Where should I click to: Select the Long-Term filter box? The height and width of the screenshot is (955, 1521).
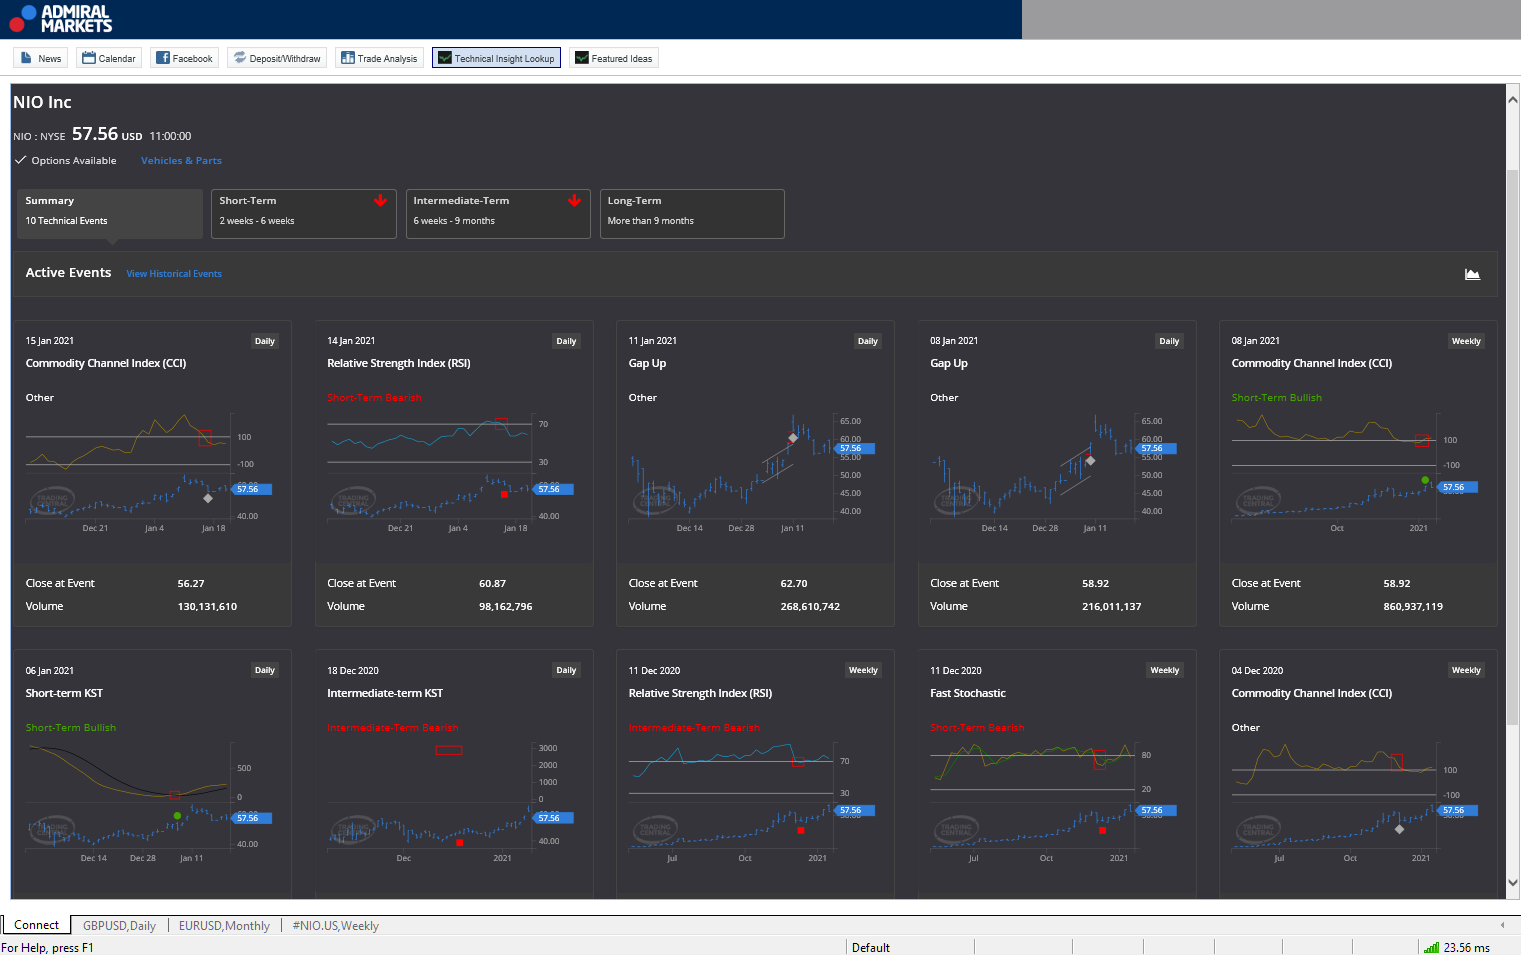691,213
